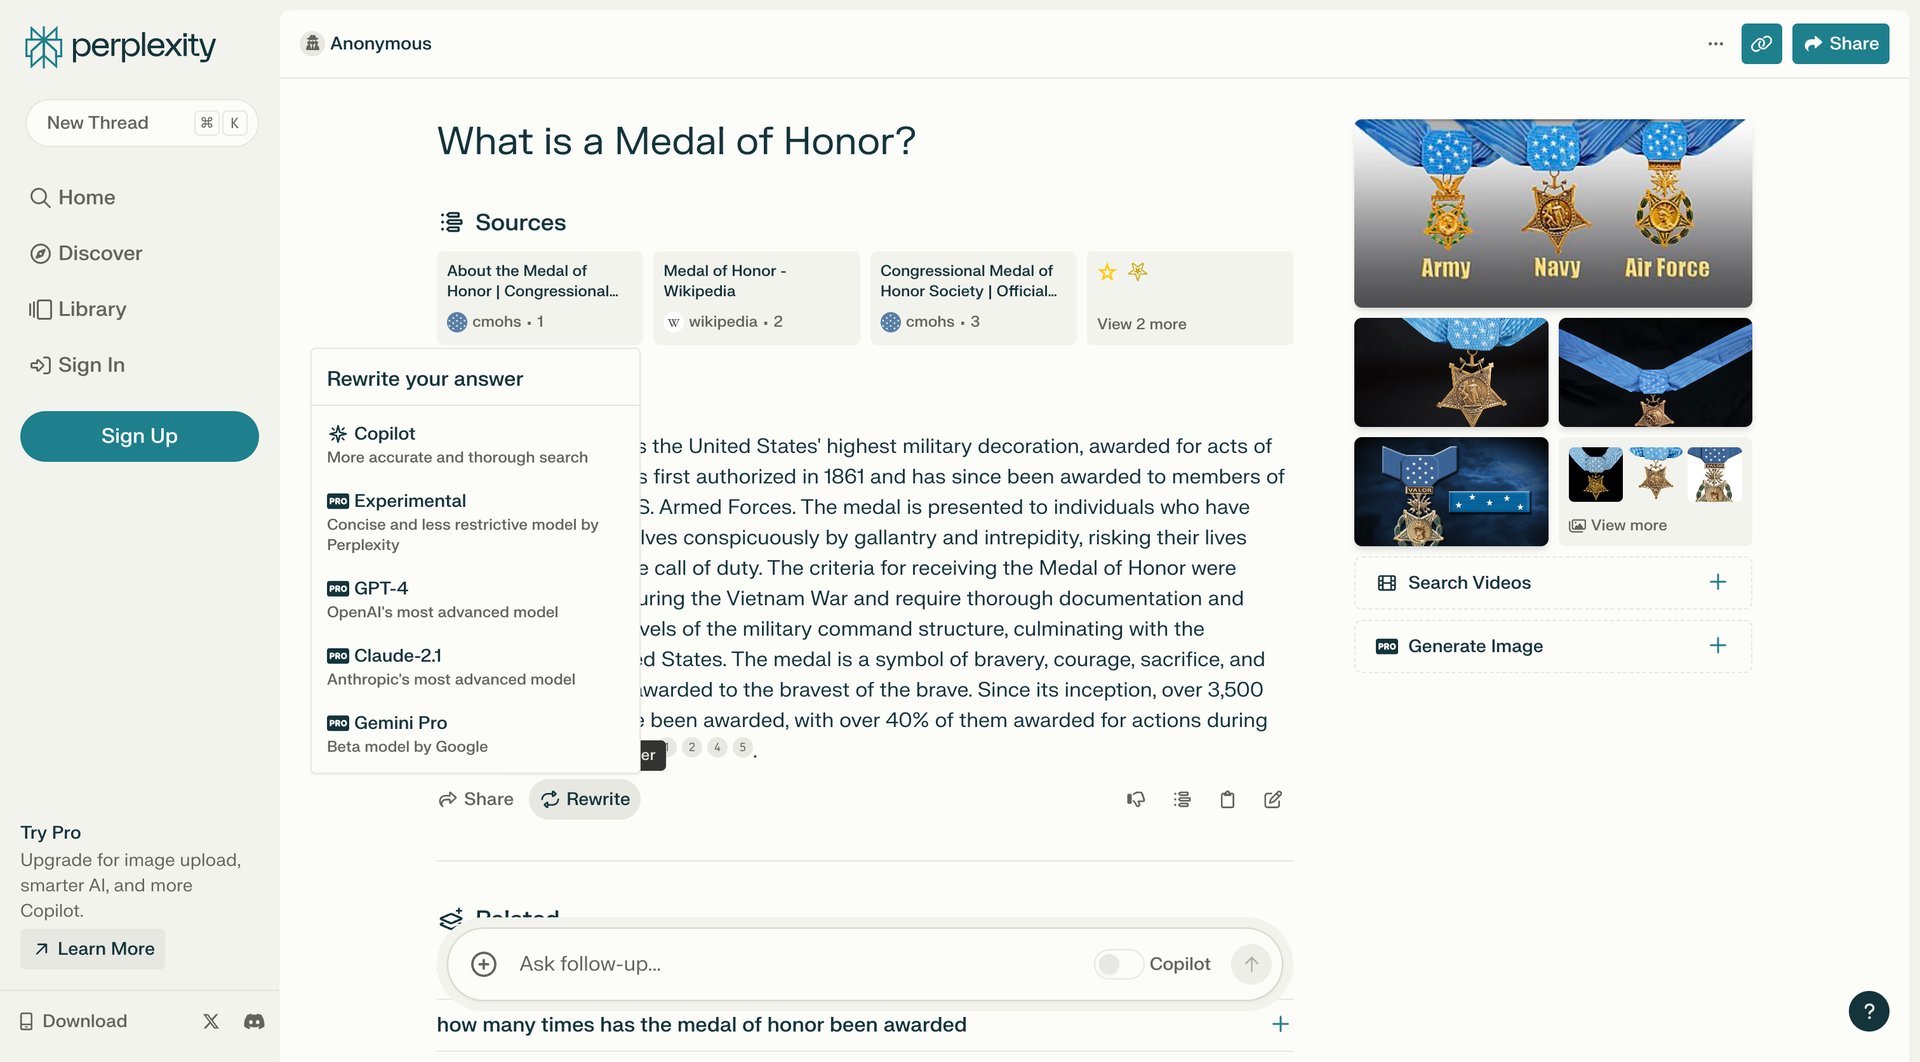The width and height of the screenshot is (1920, 1062).
Task: Enable the Copilot toggle
Action: point(1118,963)
